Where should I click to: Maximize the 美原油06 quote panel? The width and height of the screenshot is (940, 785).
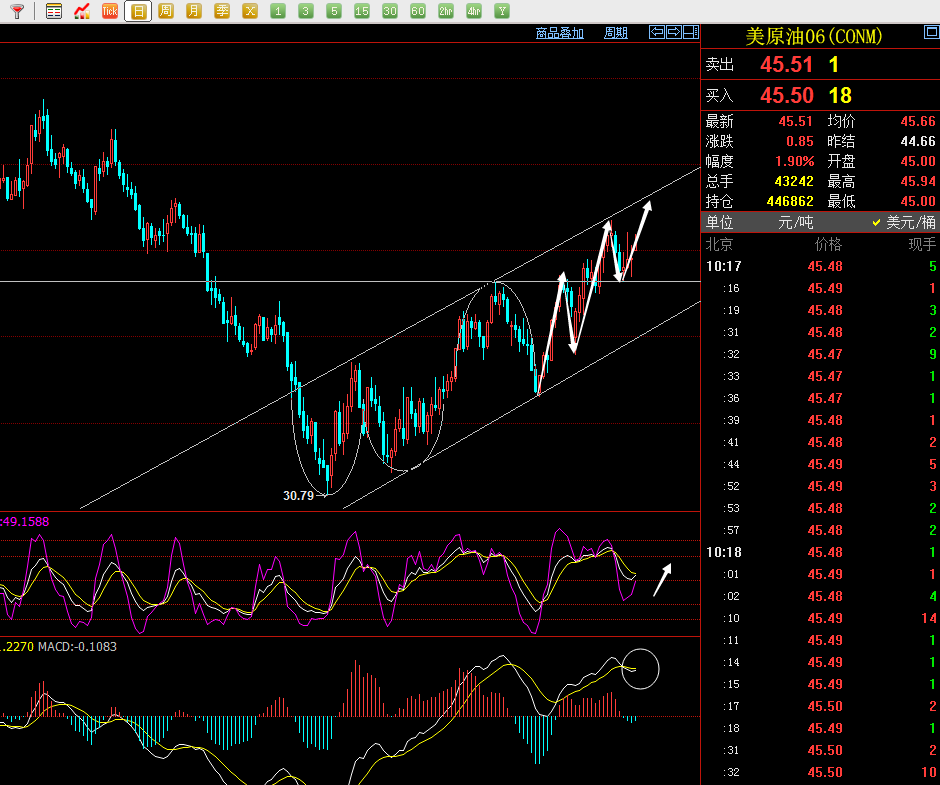(x=931, y=34)
